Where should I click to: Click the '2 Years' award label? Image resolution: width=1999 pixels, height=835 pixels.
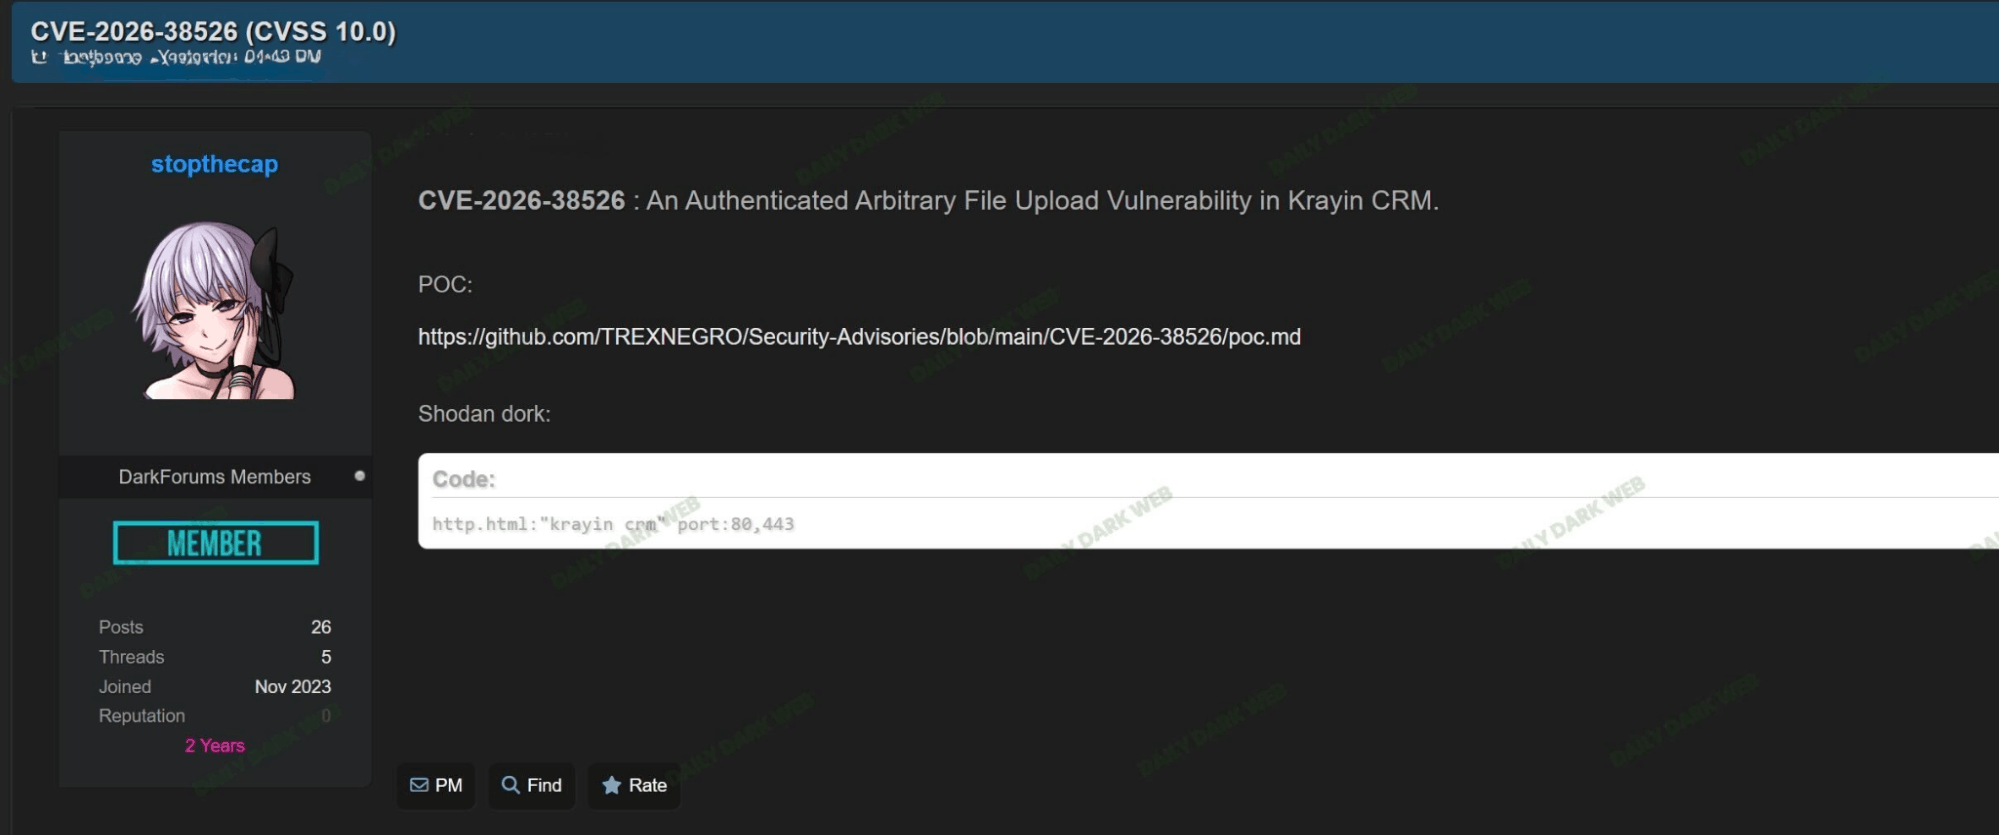[214, 746]
